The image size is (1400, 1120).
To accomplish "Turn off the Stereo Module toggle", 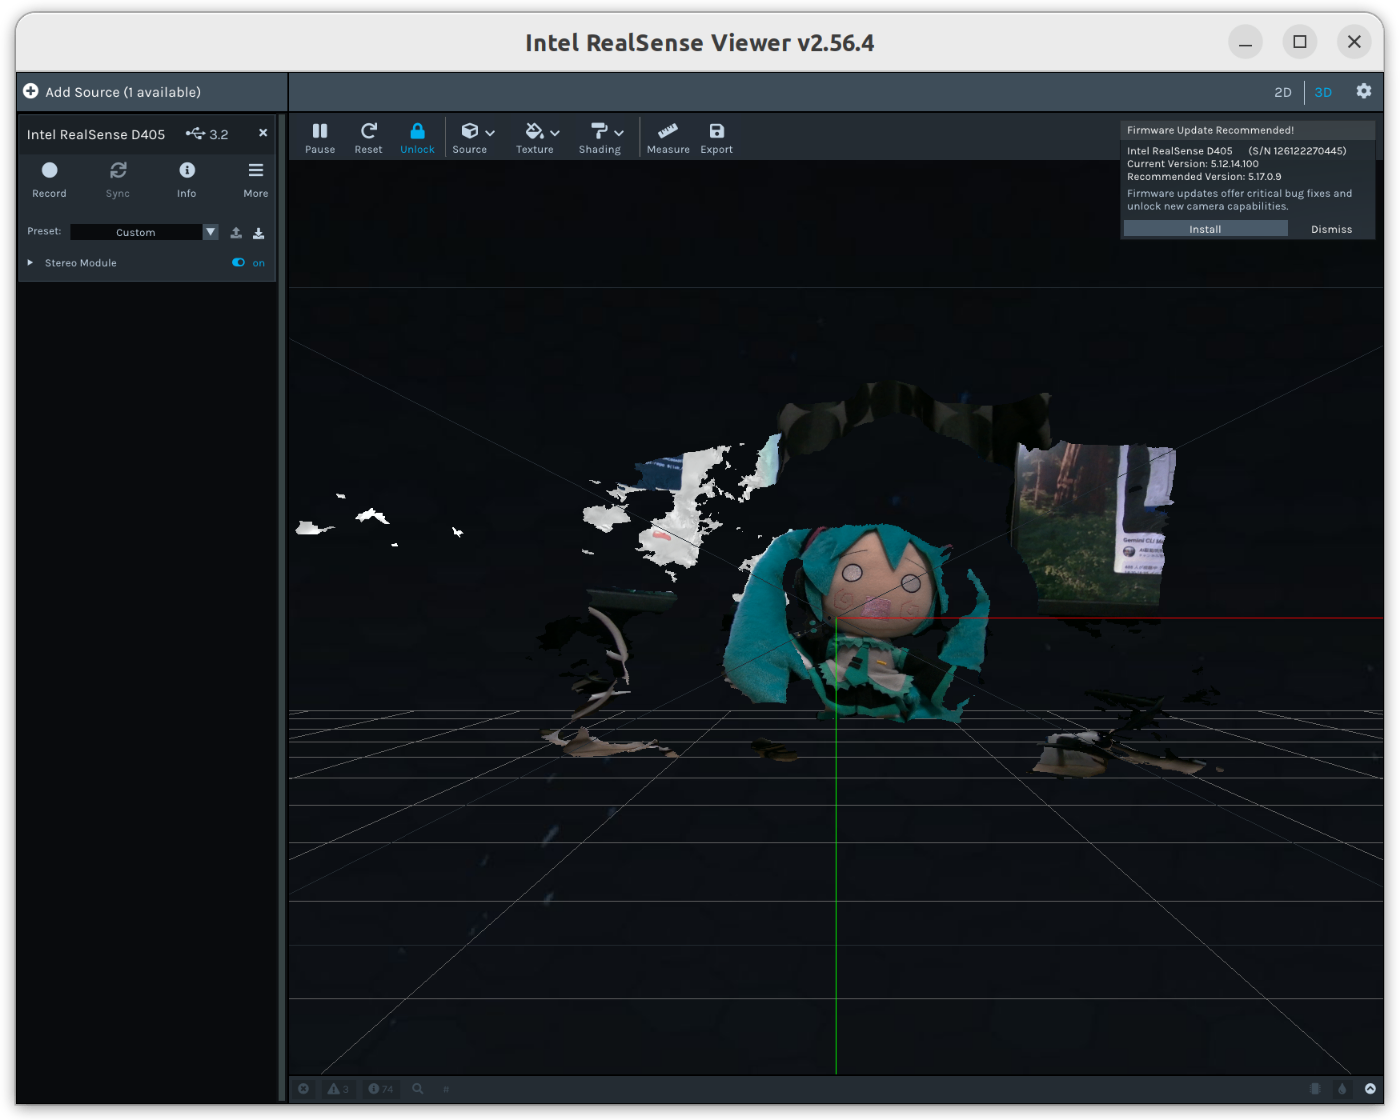I will [x=239, y=263].
